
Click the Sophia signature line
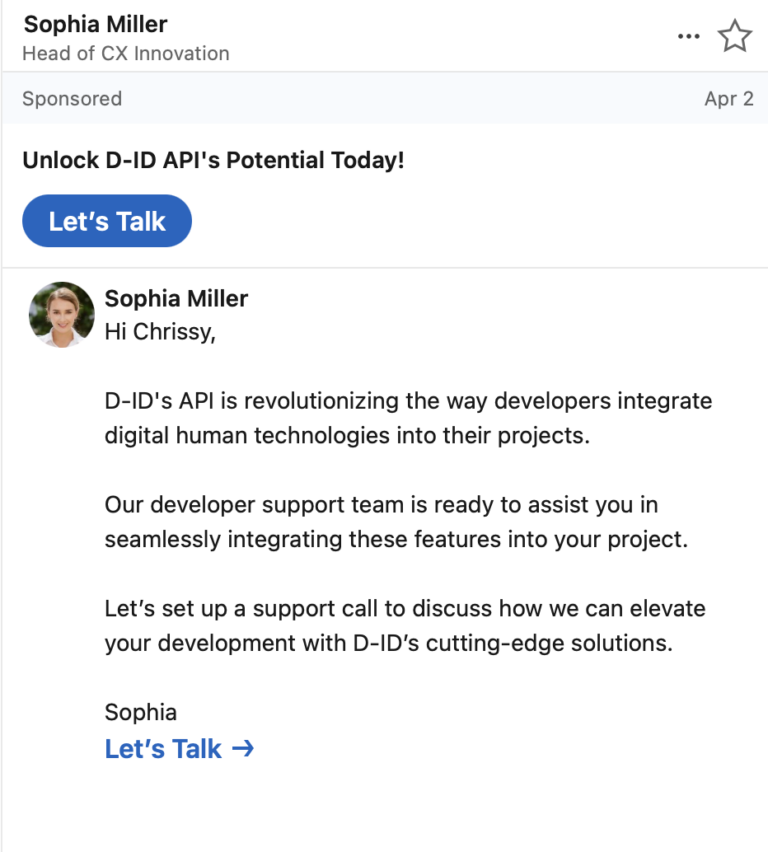pyautogui.click(x=141, y=712)
